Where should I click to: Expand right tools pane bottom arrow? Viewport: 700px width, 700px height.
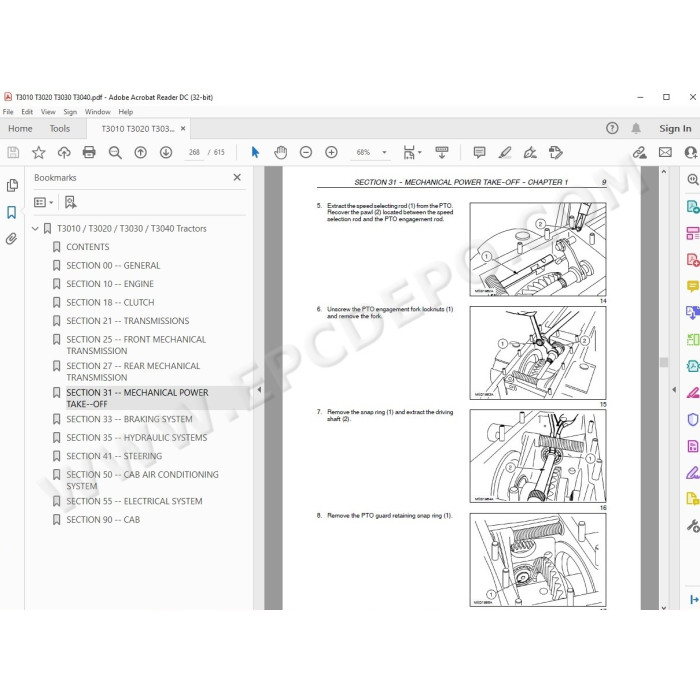tap(694, 600)
